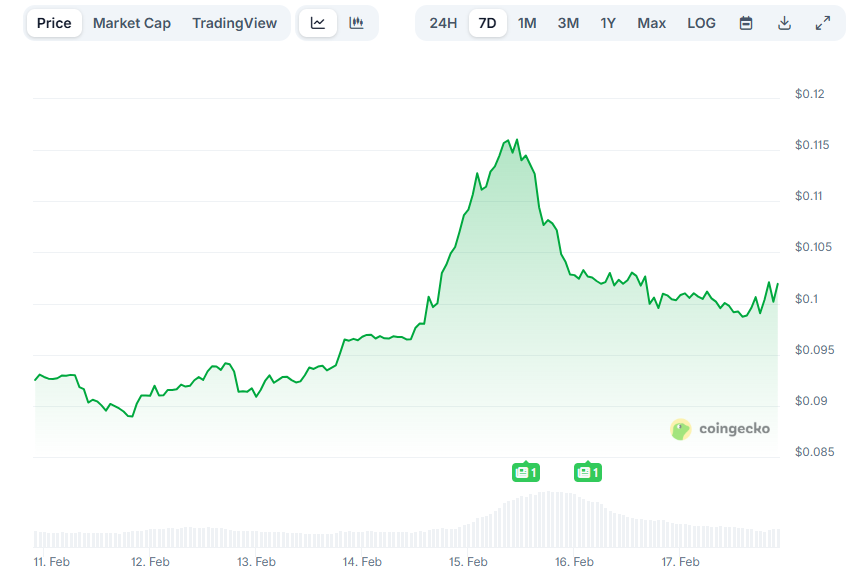Expand the chart with the fullscreen icon
This screenshot has height=582, width=852.
tap(823, 22)
